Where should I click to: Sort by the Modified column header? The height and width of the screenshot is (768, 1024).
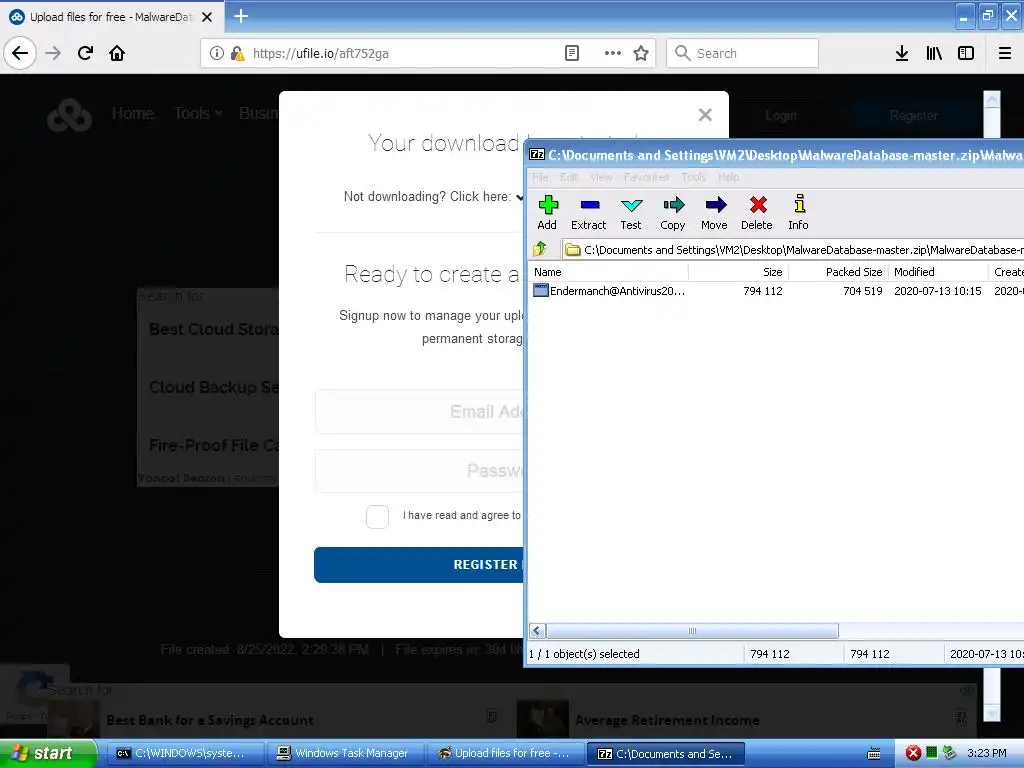938,272
